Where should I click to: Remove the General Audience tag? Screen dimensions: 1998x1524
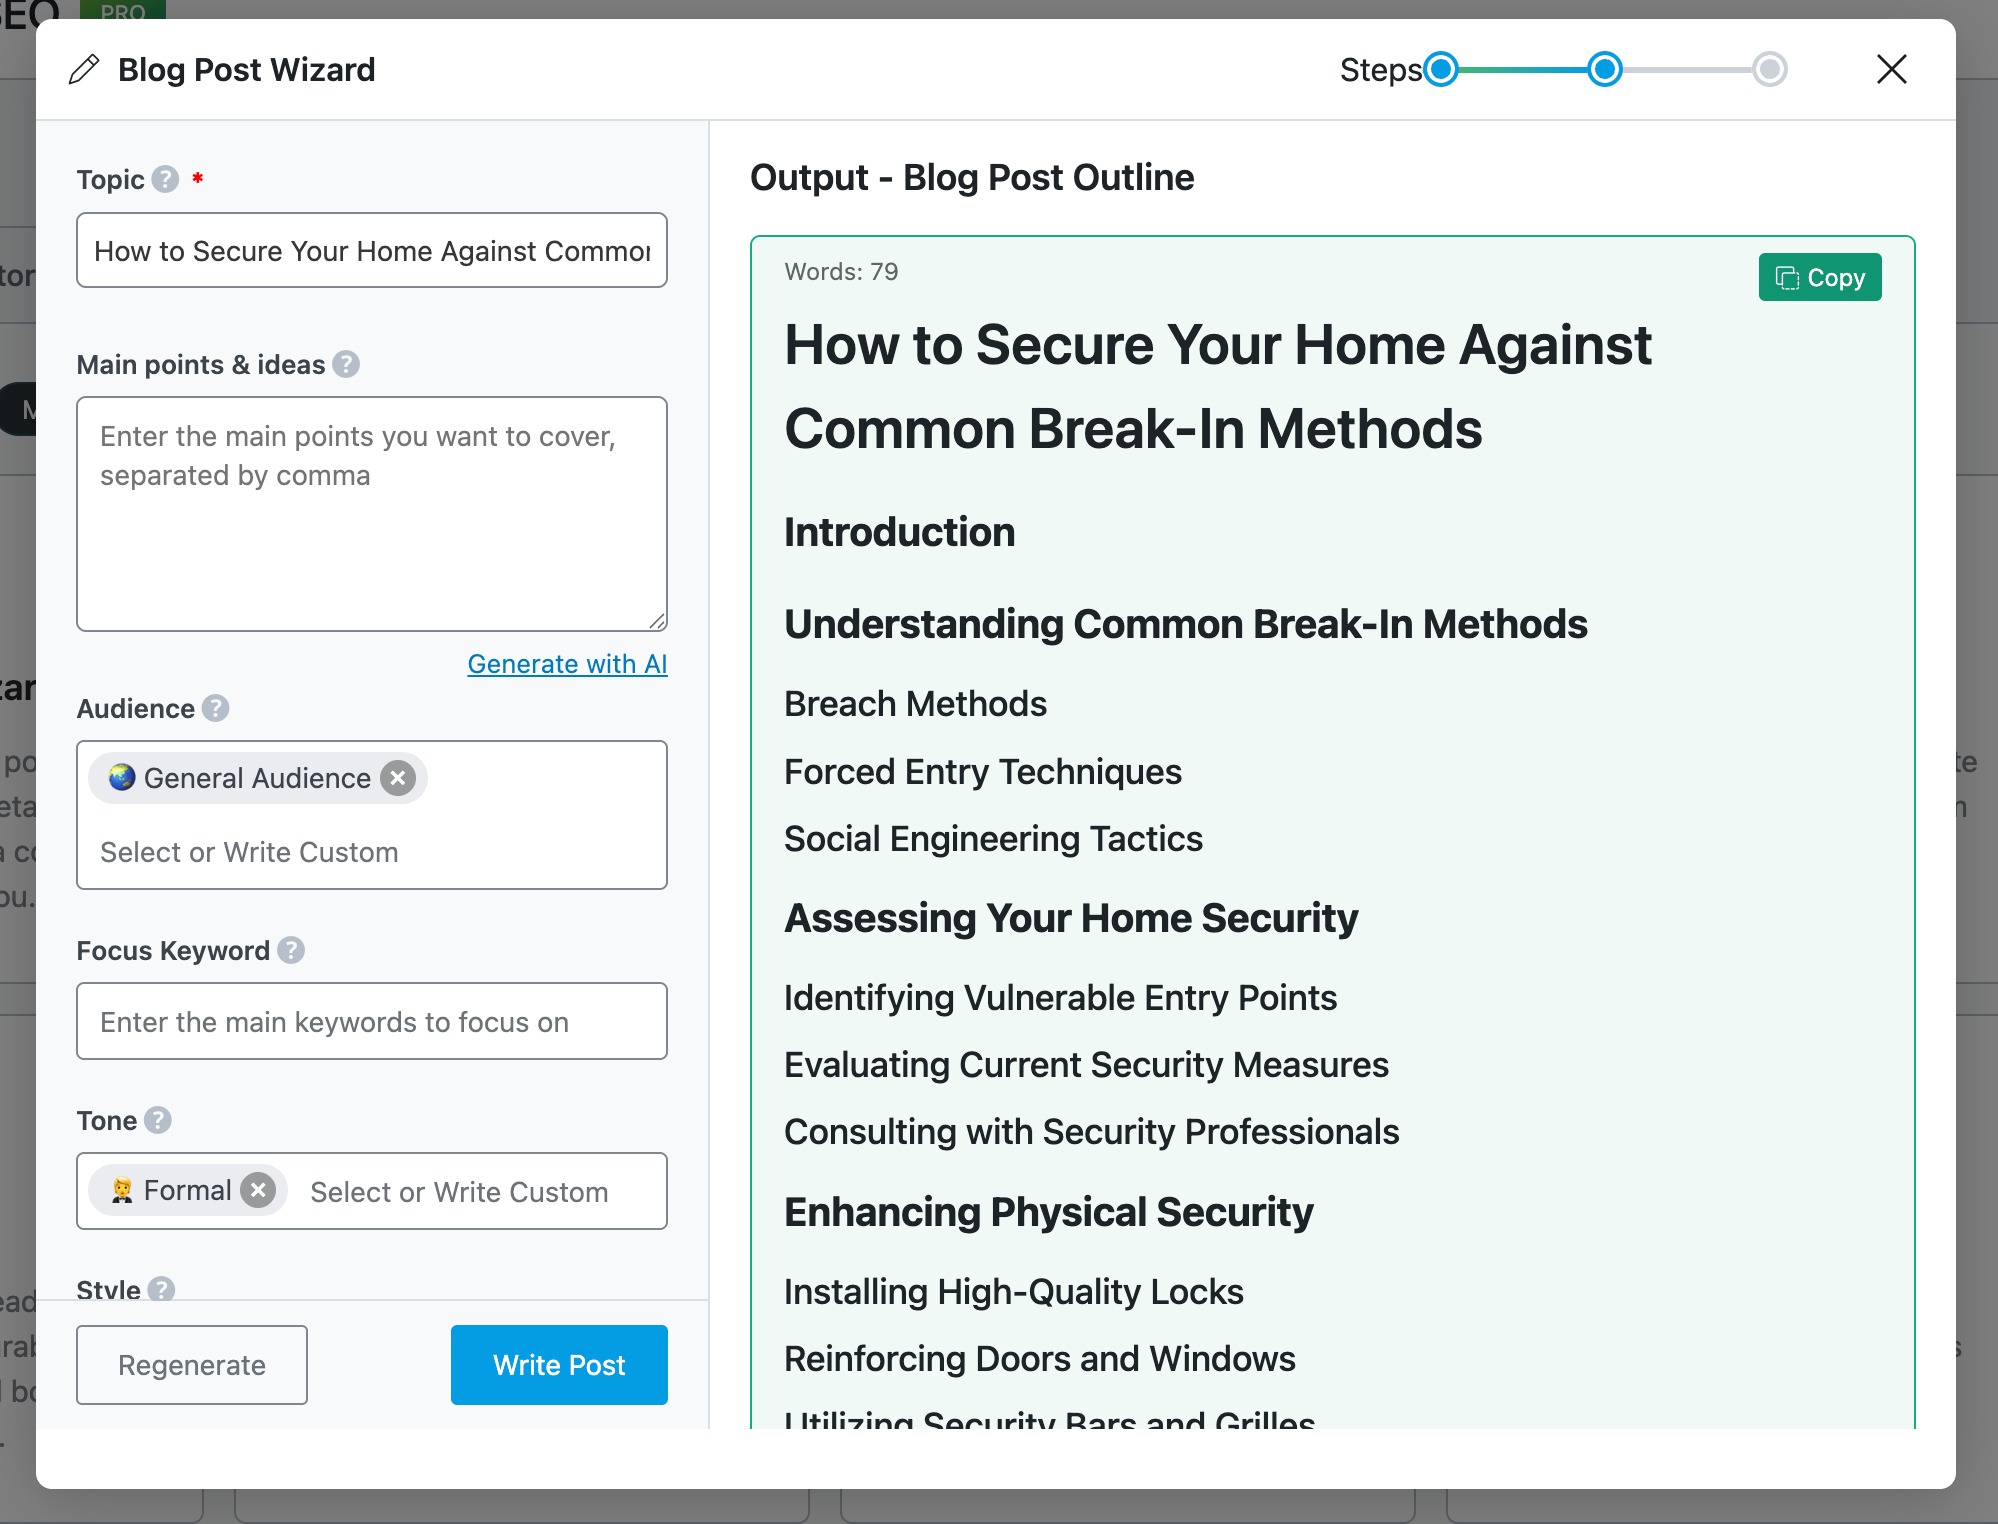click(x=398, y=778)
